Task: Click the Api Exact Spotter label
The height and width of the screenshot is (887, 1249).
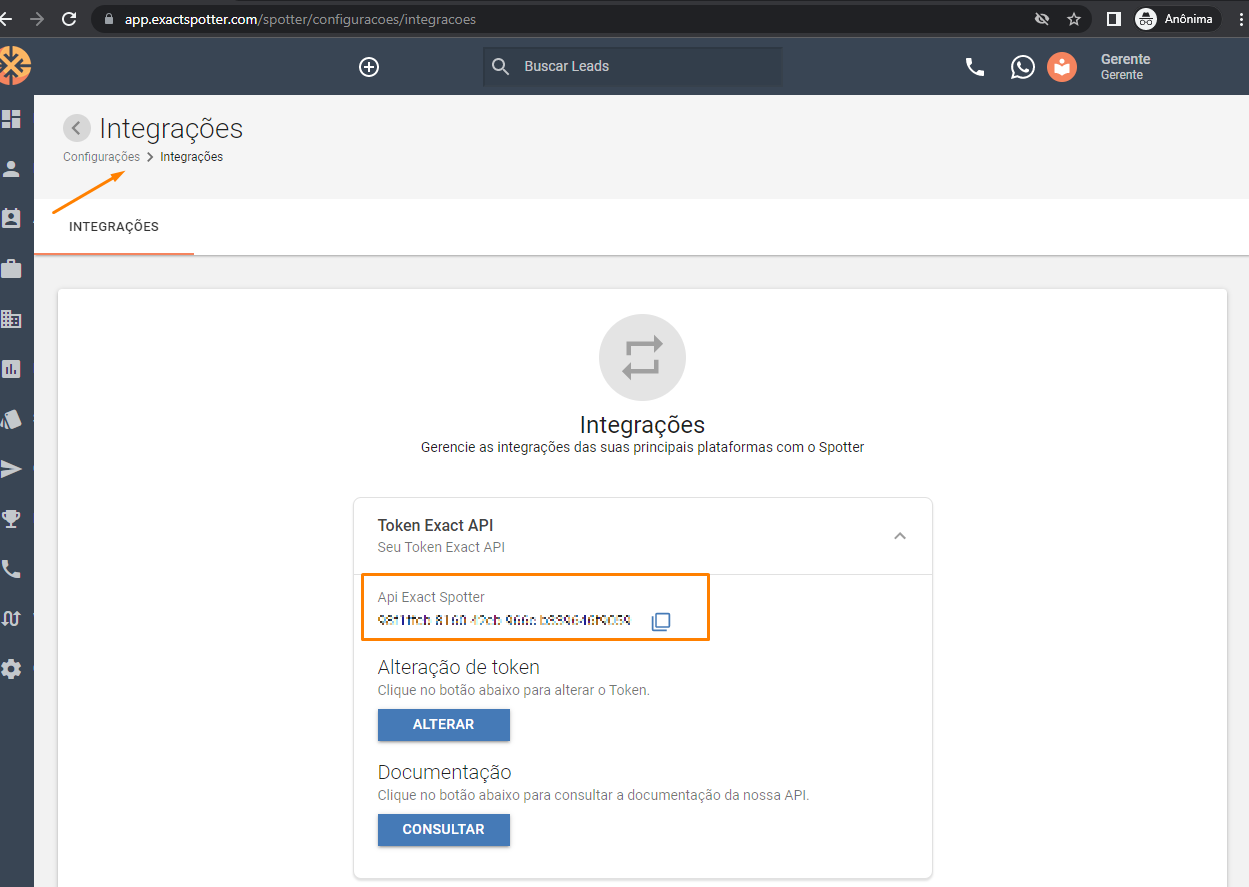Action: tap(431, 597)
